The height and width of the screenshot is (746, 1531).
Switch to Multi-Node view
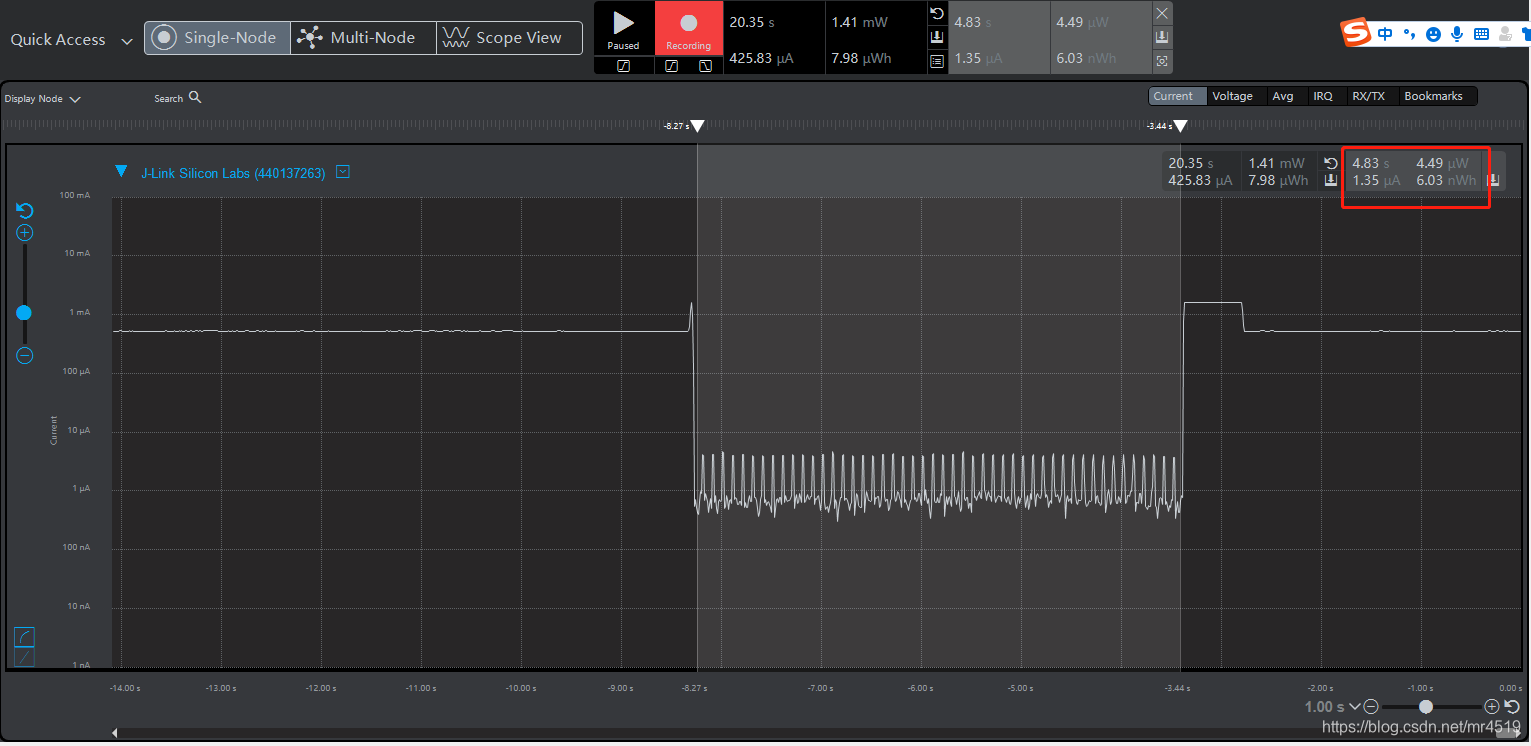(x=364, y=38)
